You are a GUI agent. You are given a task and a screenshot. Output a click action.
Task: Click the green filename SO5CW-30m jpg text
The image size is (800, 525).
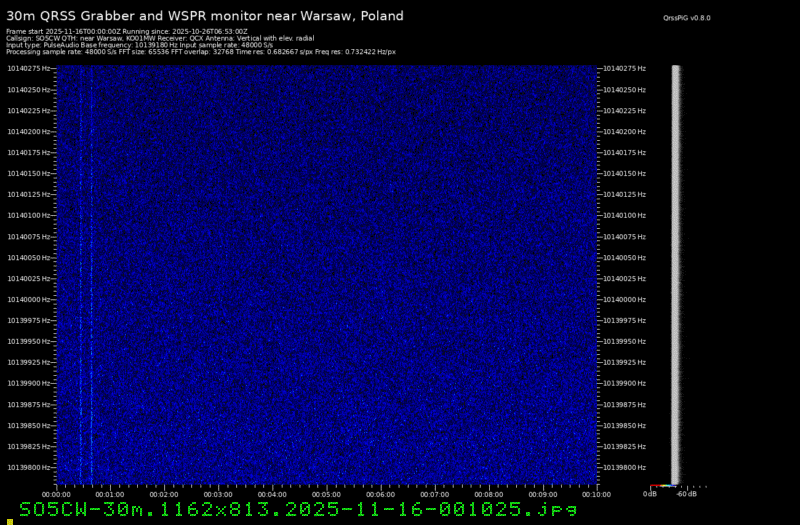[298, 509]
